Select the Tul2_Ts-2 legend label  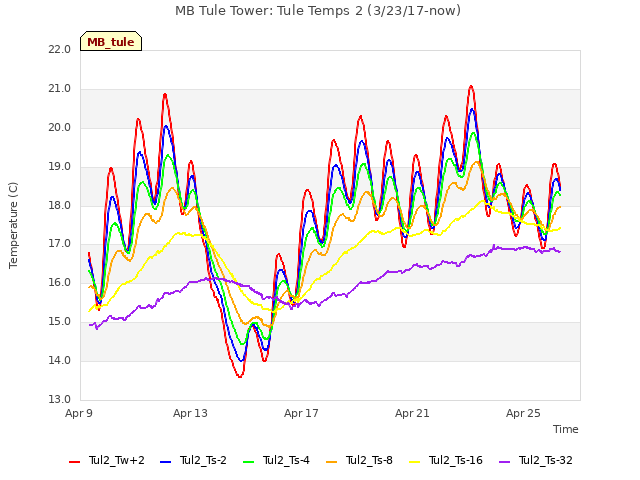click(x=203, y=460)
